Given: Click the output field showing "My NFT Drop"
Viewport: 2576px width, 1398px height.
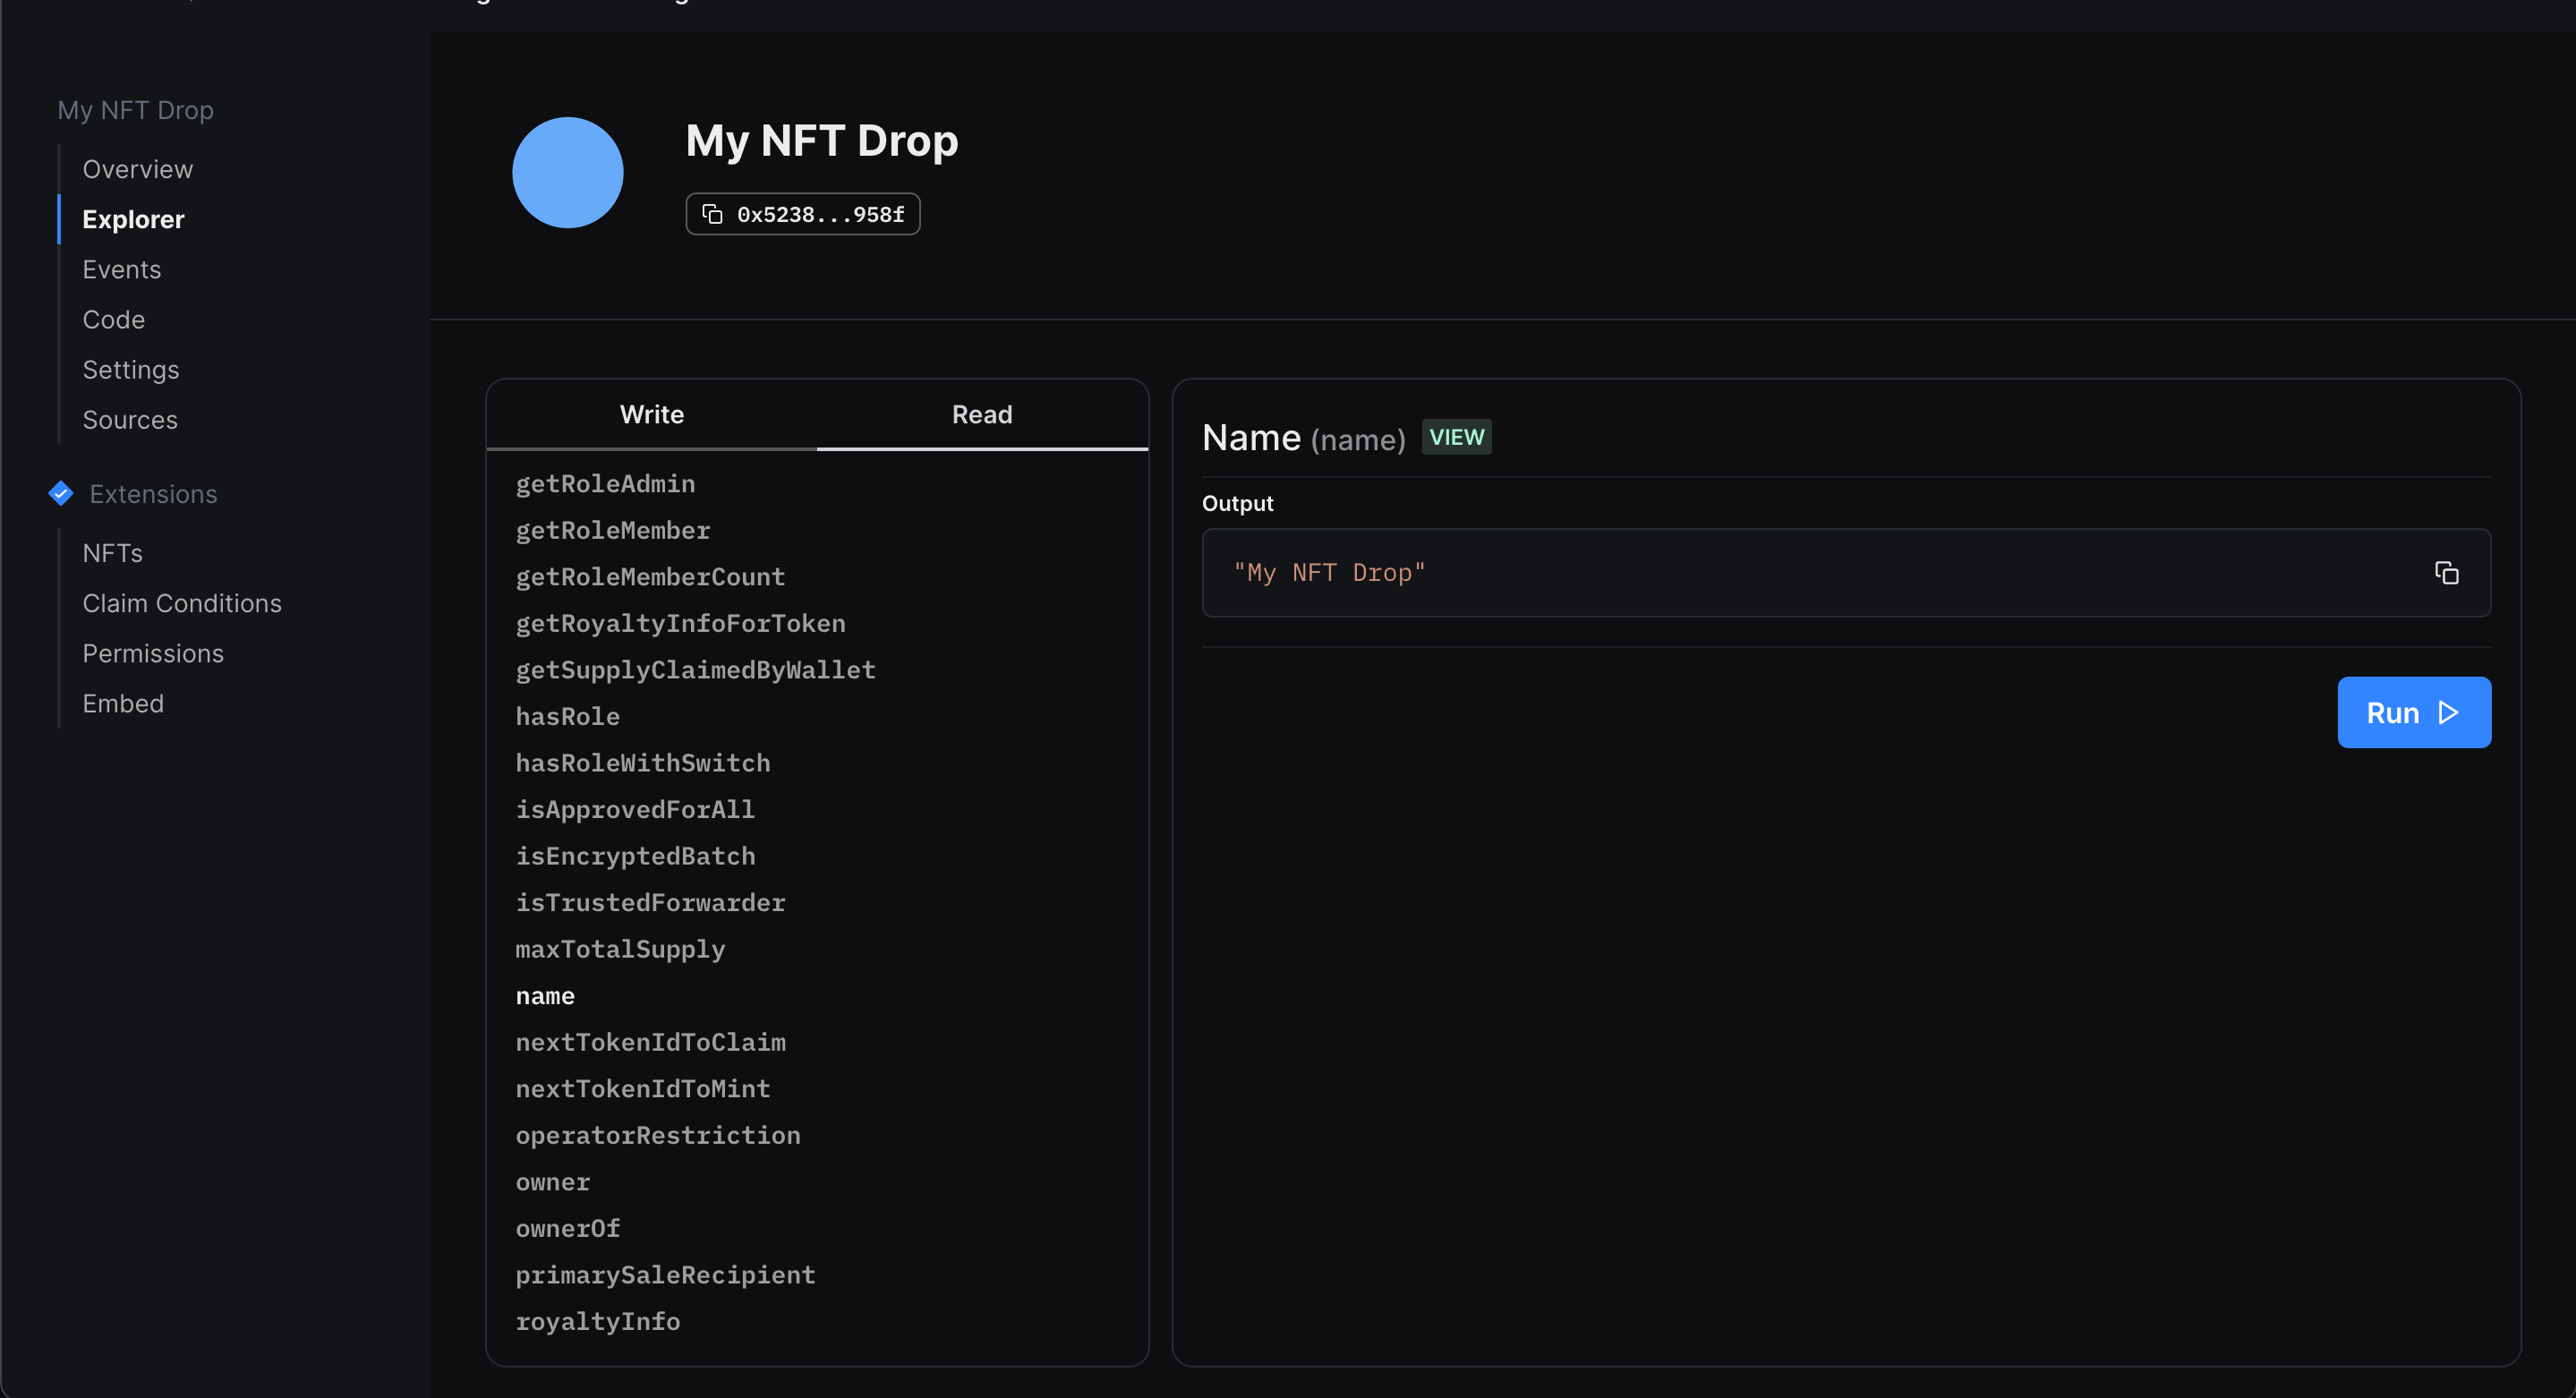Looking at the screenshot, I should pyautogui.click(x=1700, y=572).
